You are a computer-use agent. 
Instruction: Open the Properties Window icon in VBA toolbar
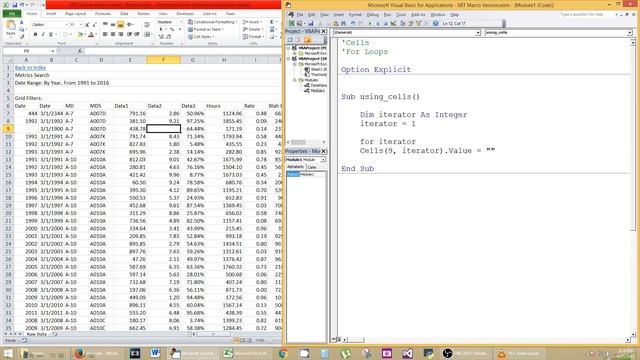411,23
